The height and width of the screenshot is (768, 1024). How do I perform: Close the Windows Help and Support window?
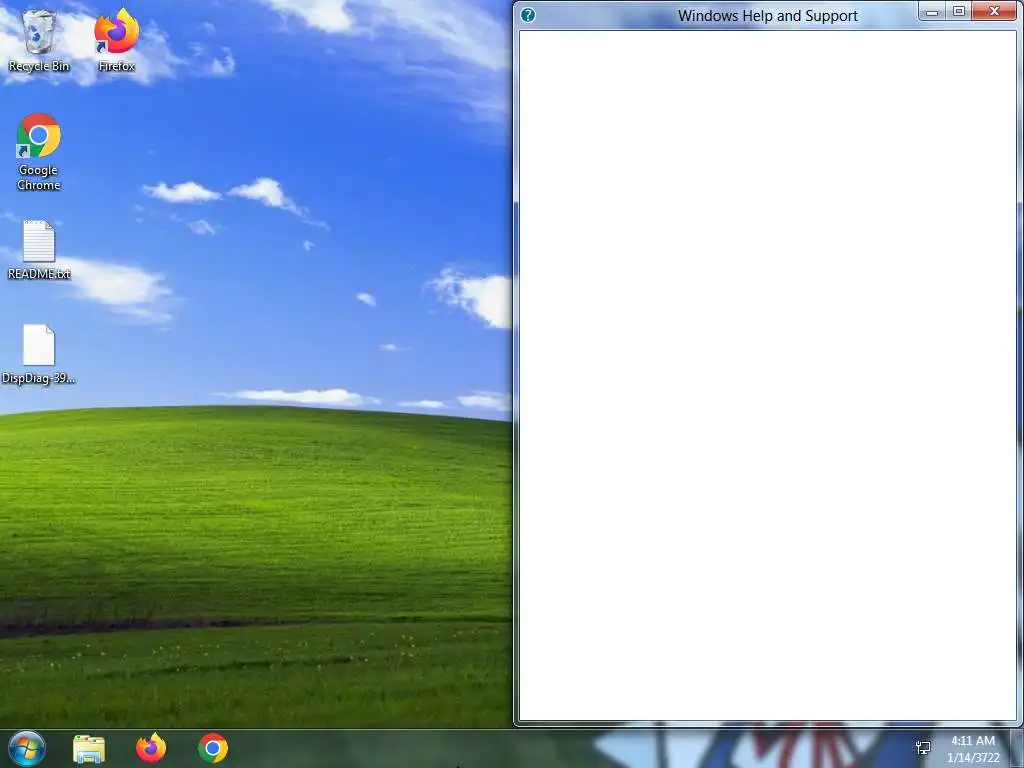click(x=994, y=12)
